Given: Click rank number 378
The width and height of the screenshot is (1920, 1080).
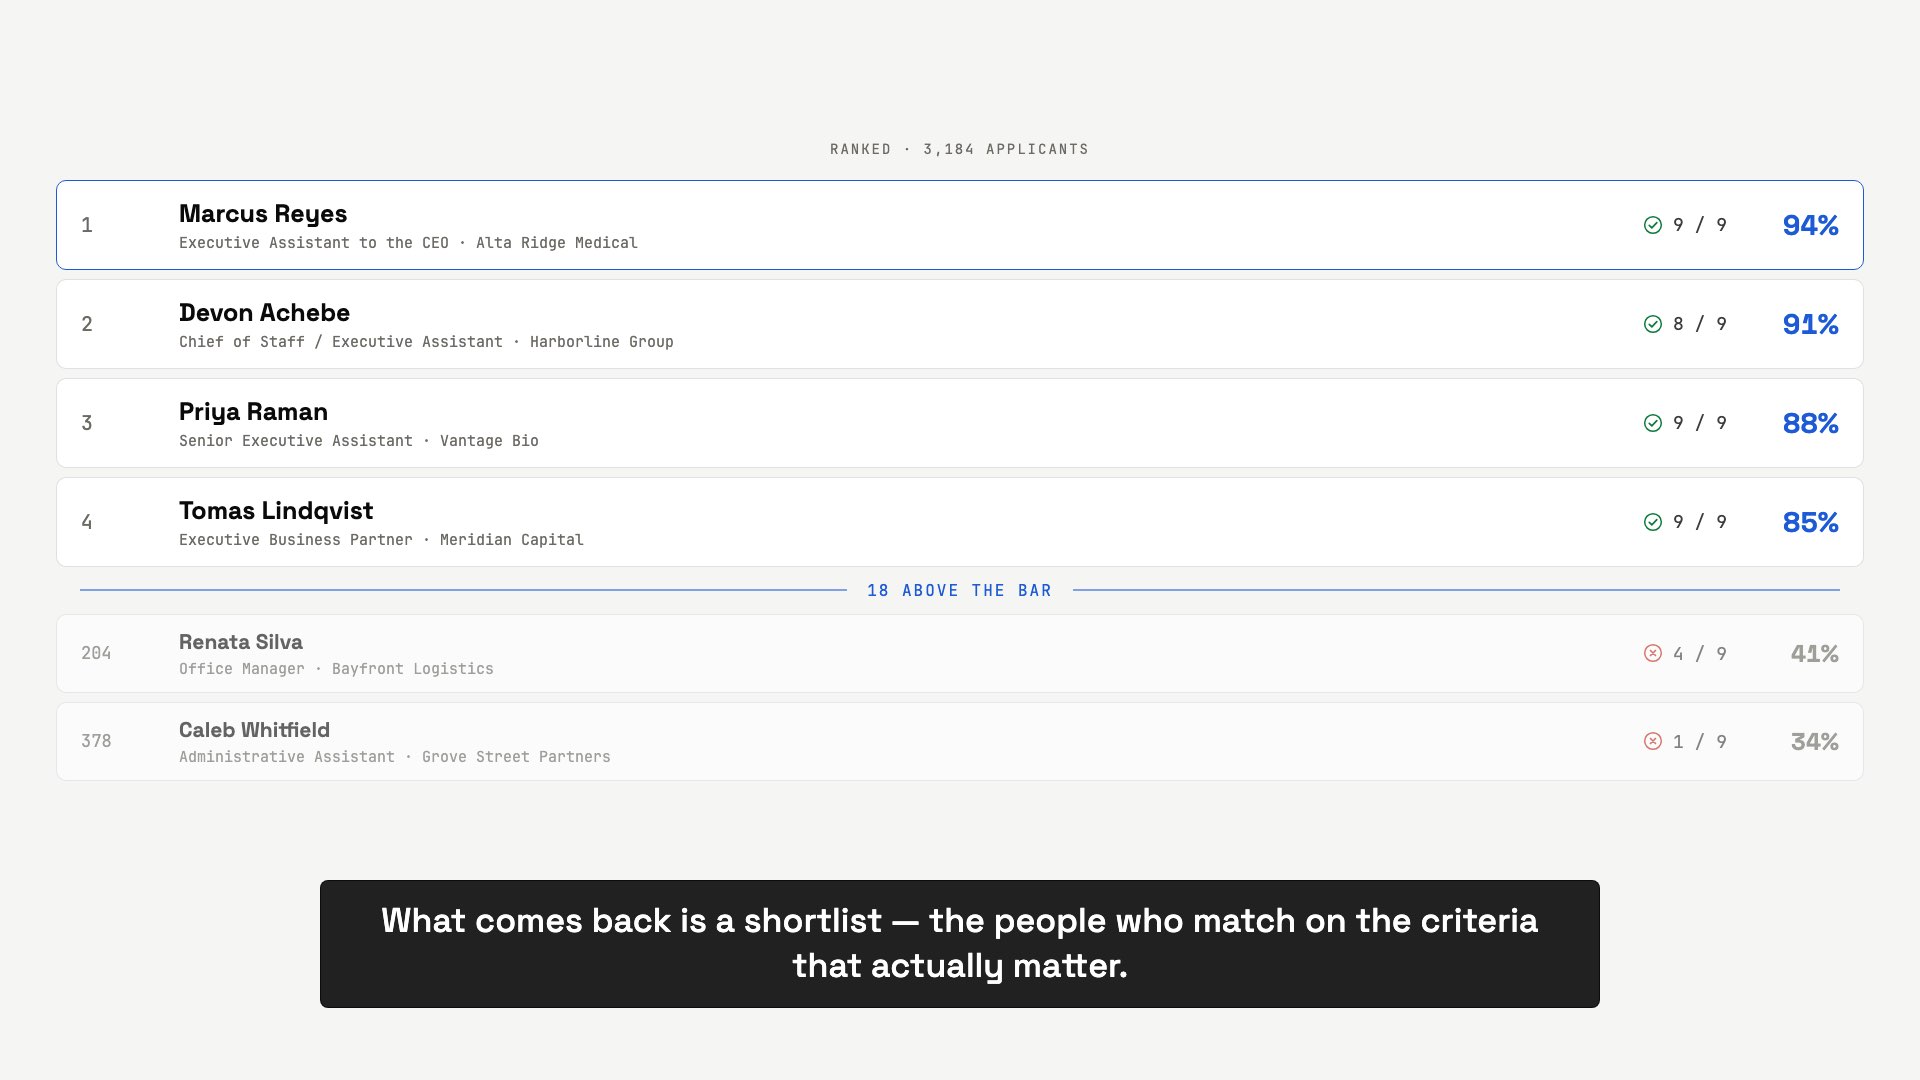Looking at the screenshot, I should point(96,741).
